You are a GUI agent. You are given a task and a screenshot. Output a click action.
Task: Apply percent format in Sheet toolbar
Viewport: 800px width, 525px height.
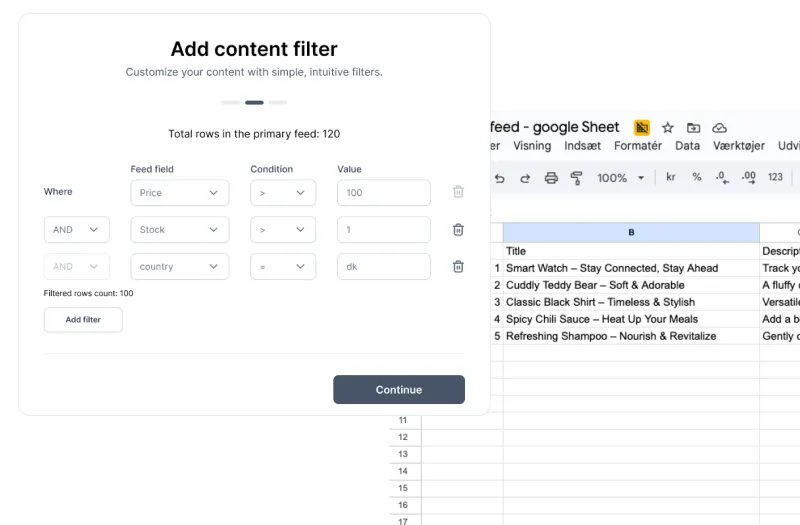tap(696, 177)
